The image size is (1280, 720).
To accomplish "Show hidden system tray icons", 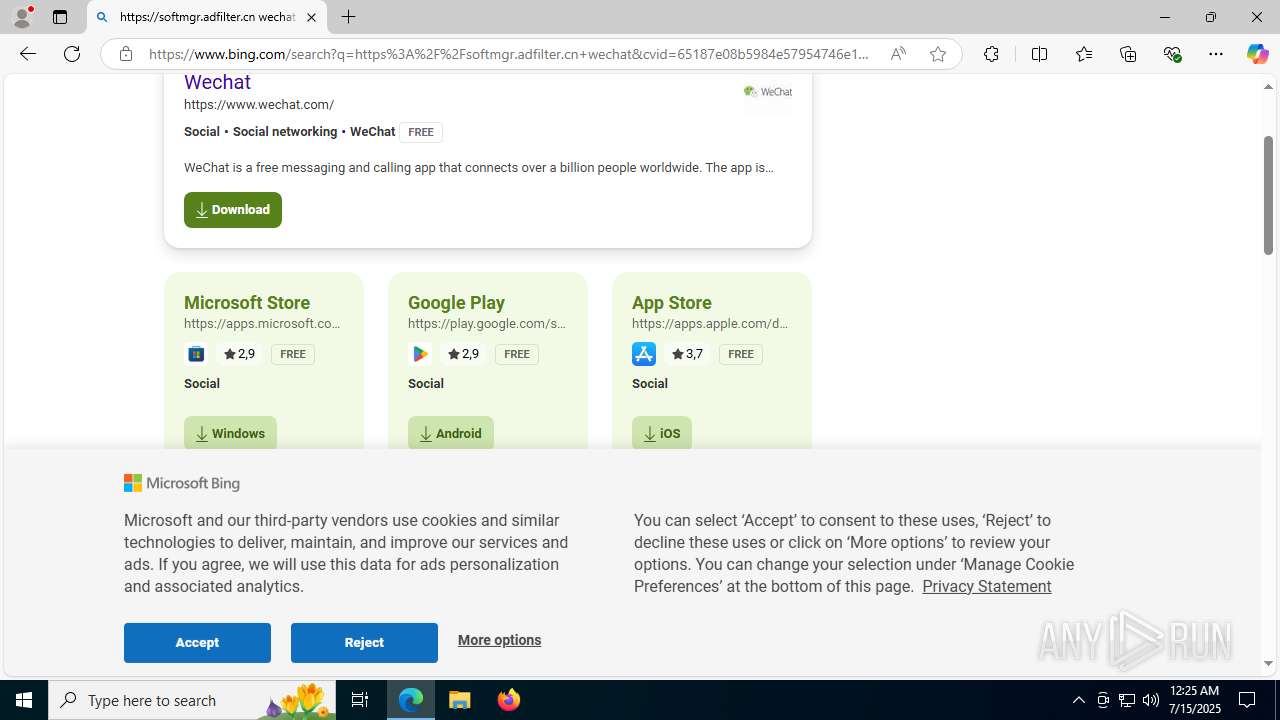I will [x=1078, y=700].
